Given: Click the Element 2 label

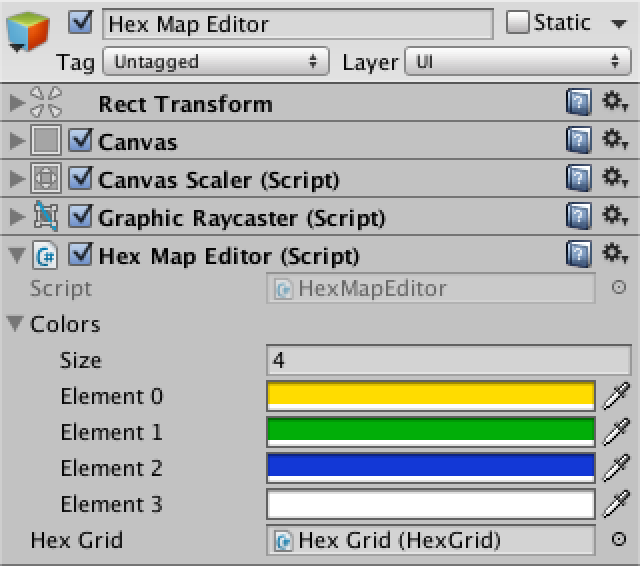Looking at the screenshot, I should tap(112, 468).
